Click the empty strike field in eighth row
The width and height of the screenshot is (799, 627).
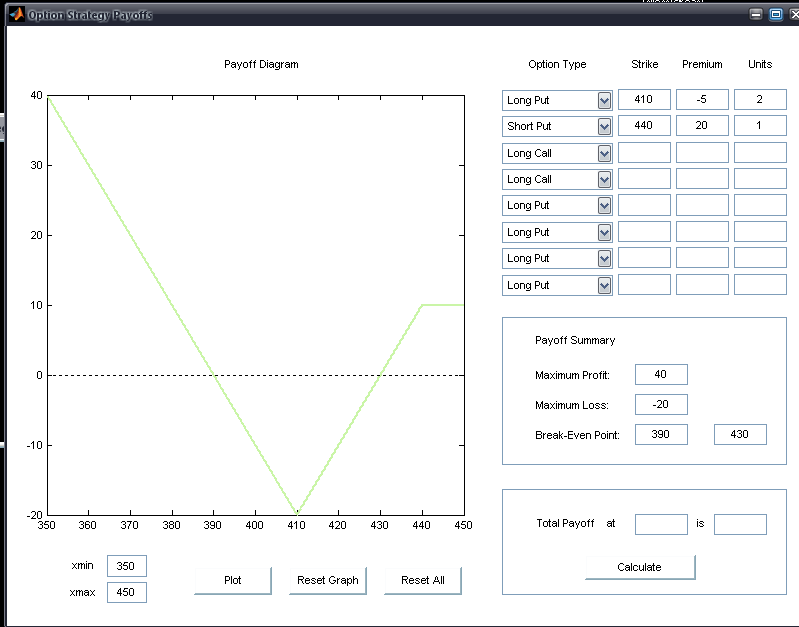point(644,284)
